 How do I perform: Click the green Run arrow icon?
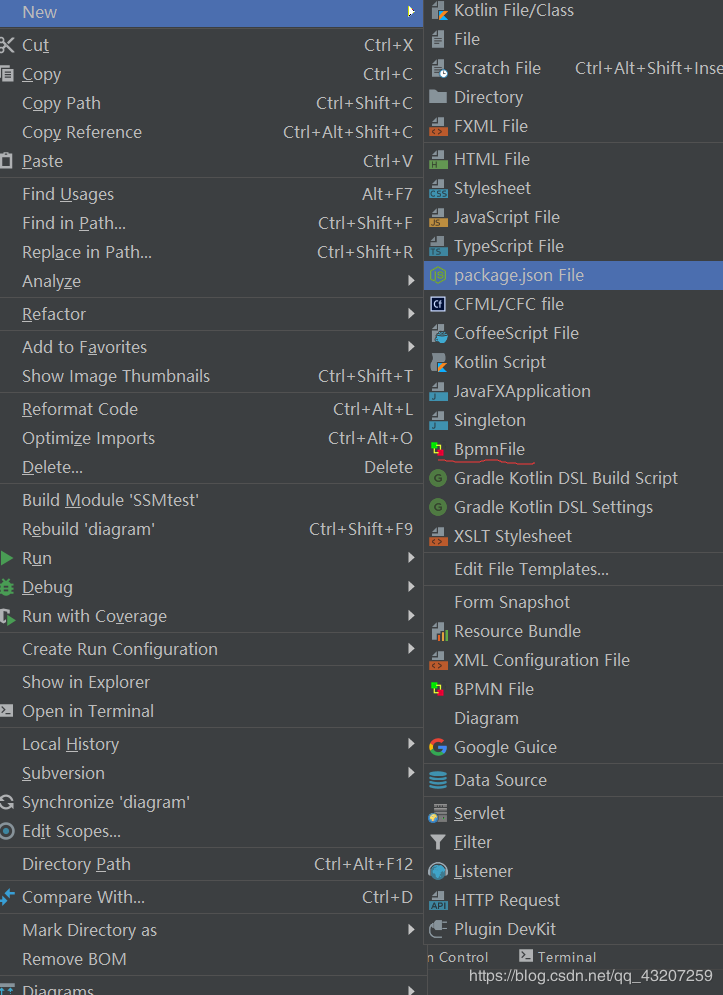pyautogui.click(x=8, y=558)
